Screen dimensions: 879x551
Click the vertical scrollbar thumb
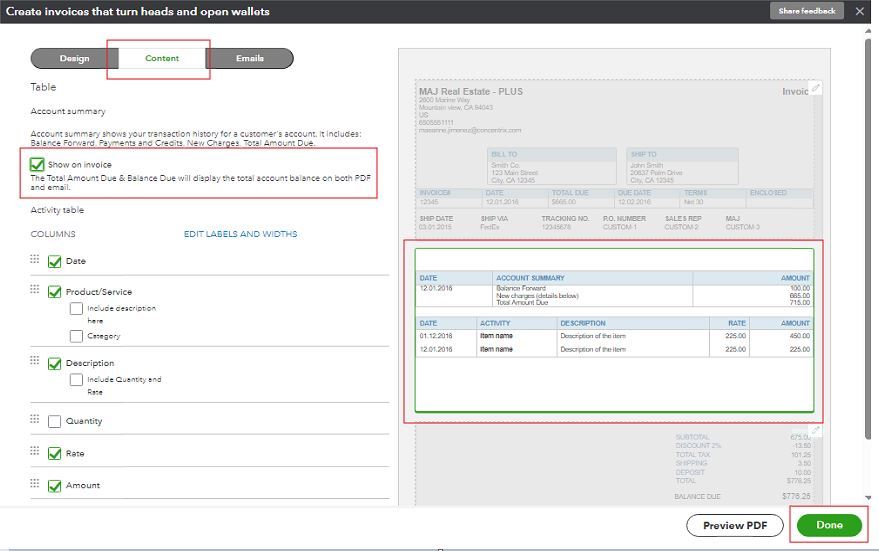868,238
